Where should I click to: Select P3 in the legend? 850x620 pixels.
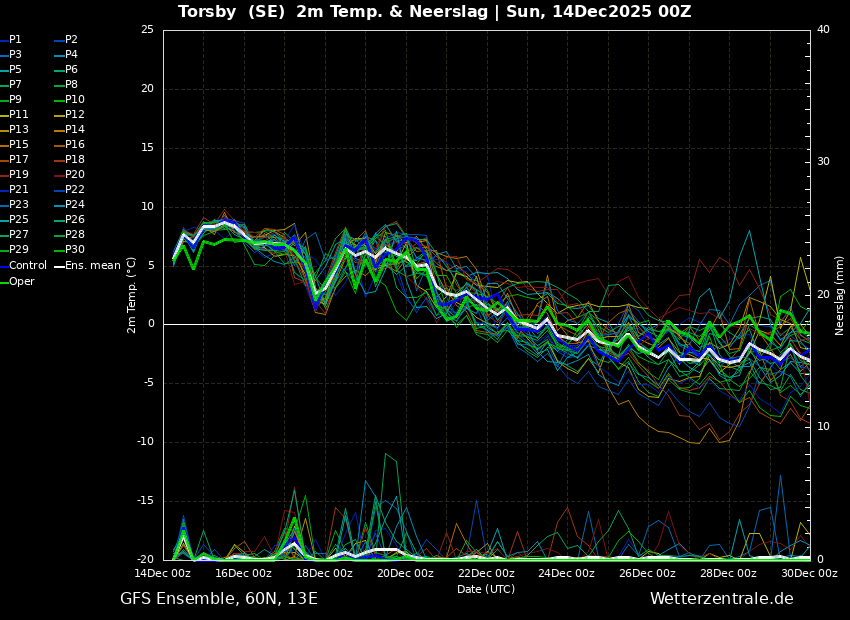[x=11, y=55]
